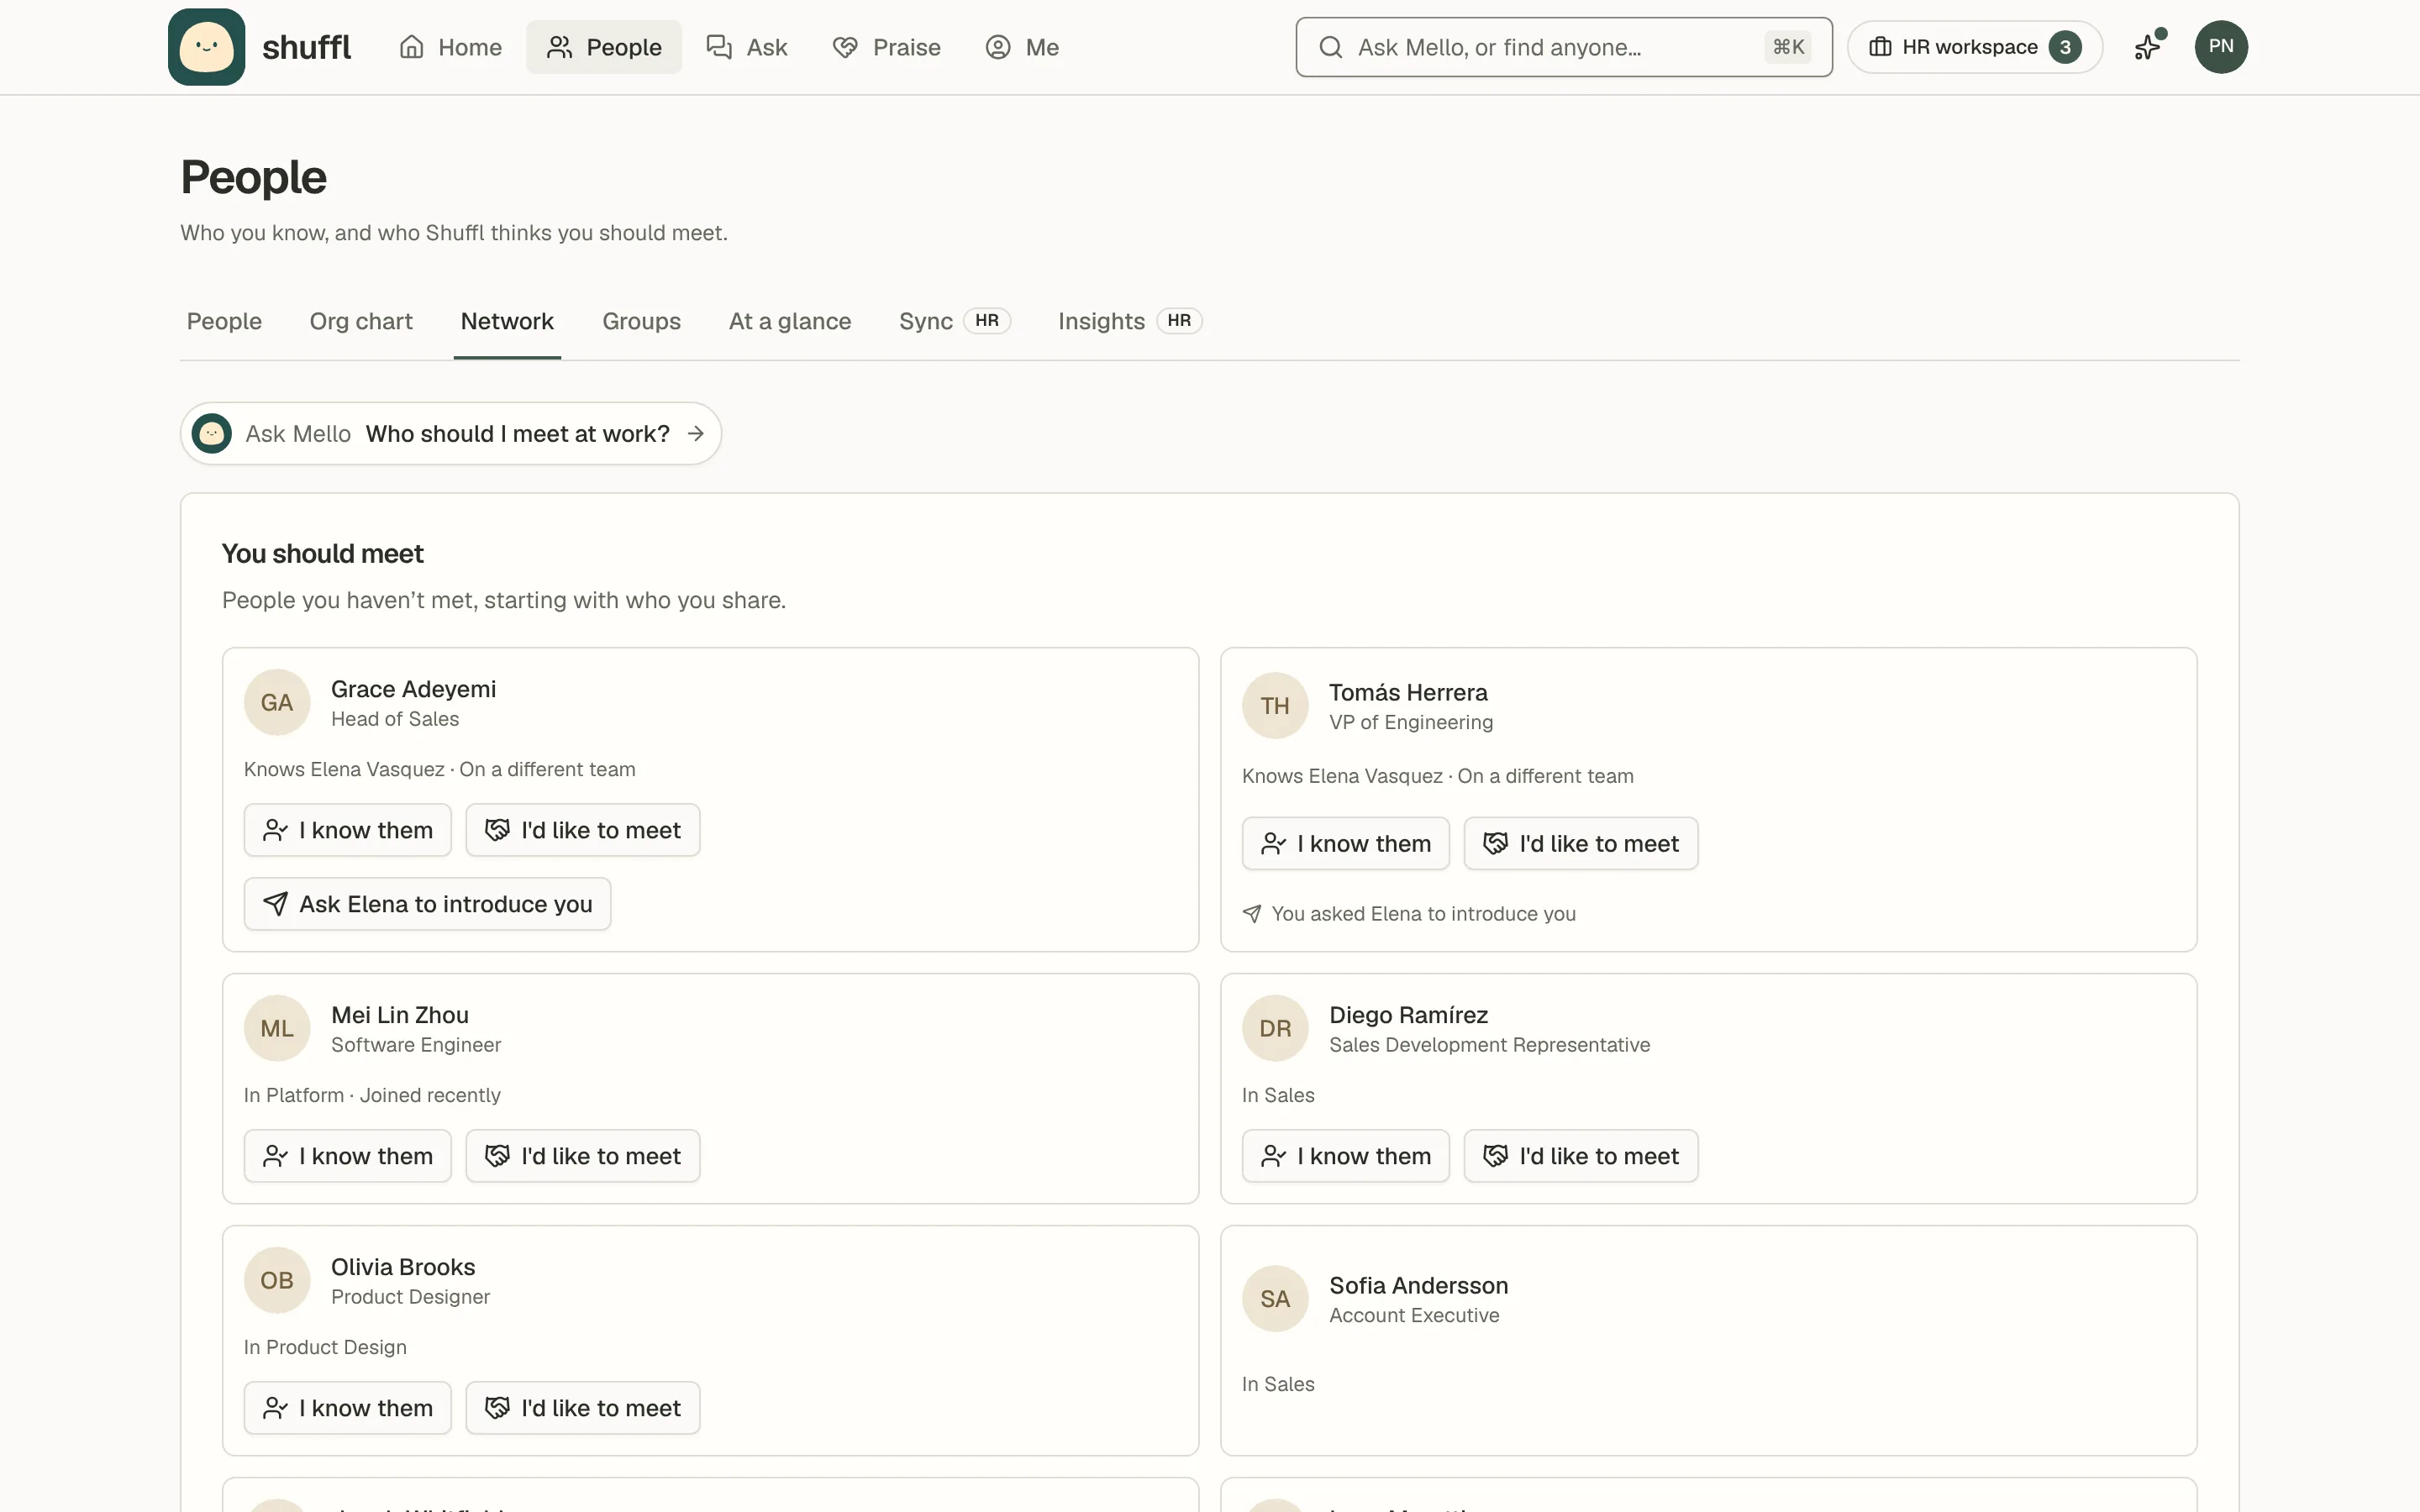The height and width of the screenshot is (1512, 2420).
Task: Click the DR avatar for Diego Ramírez
Action: [1275, 1028]
